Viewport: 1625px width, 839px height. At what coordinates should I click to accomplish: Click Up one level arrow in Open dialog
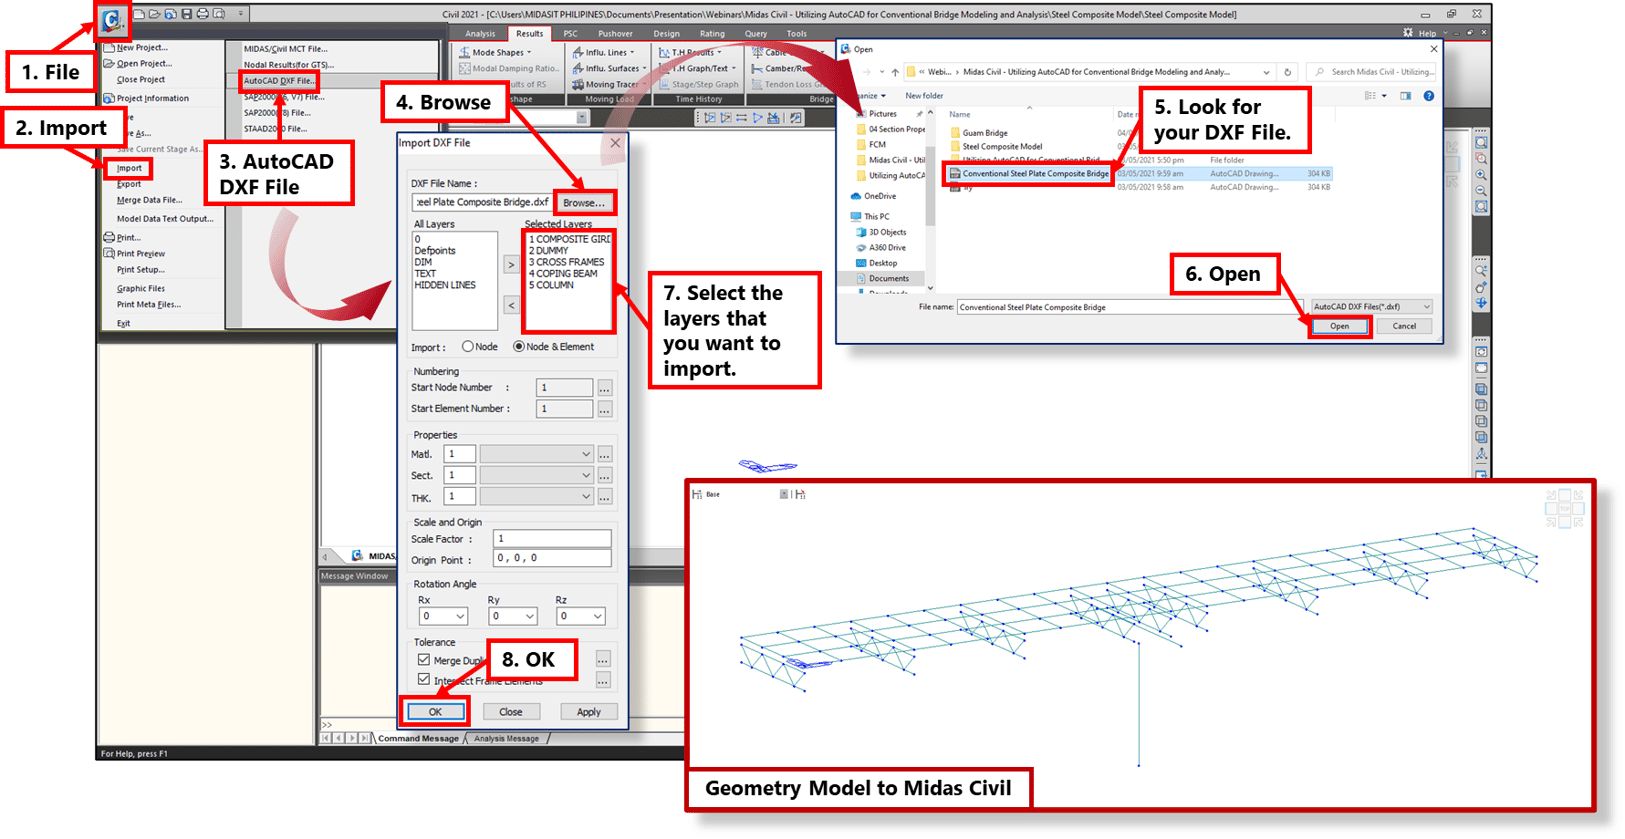[895, 72]
